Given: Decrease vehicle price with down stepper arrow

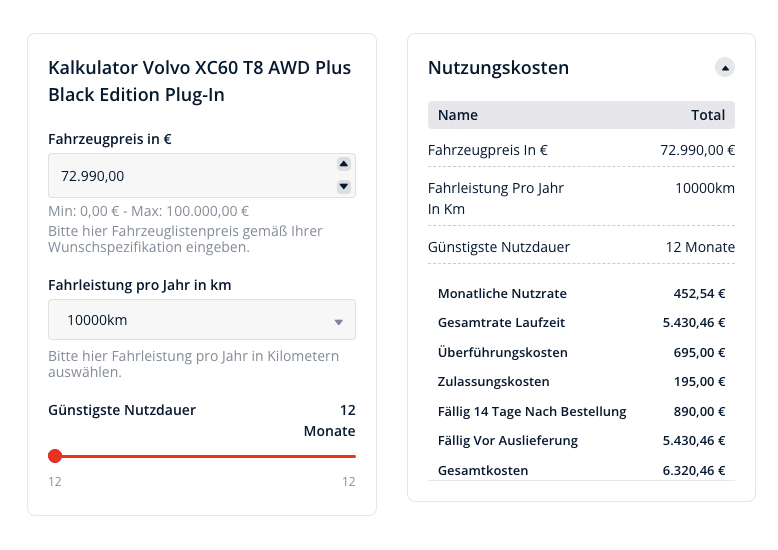Looking at the screenshot, I should pos(344,187).
